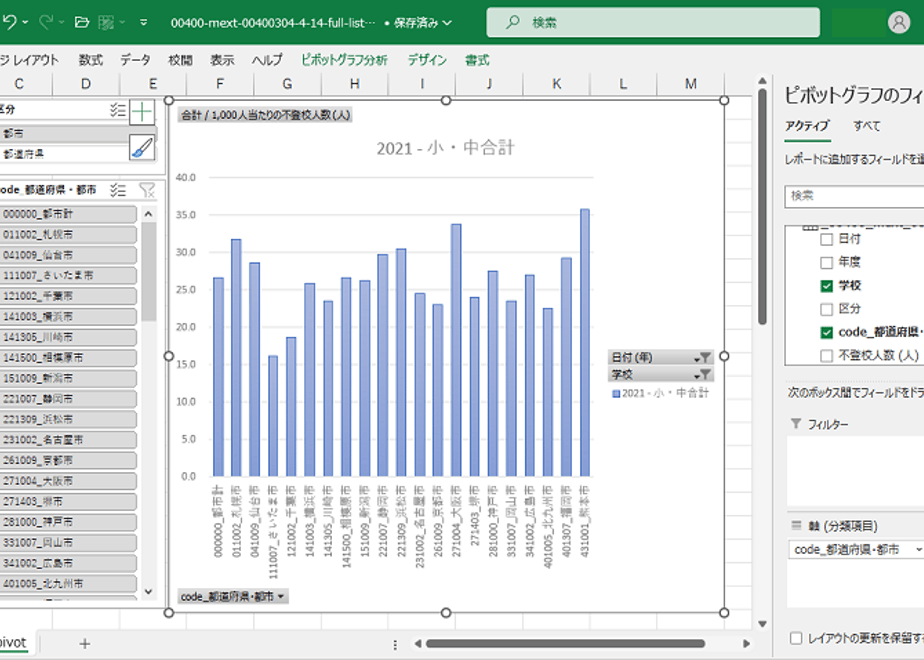The height and width of the screenshot is (660, 924).
Task: Click the user account avatar icon
Action: (x=899, y=22)
